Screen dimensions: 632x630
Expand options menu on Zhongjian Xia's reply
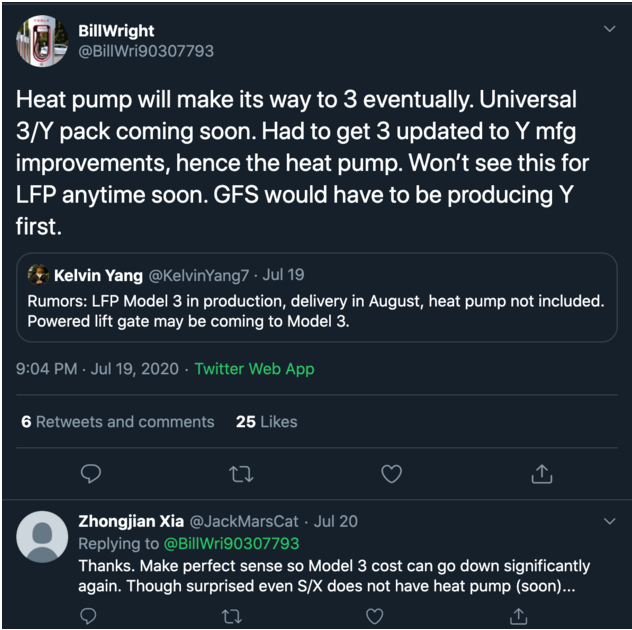[609, 522]
